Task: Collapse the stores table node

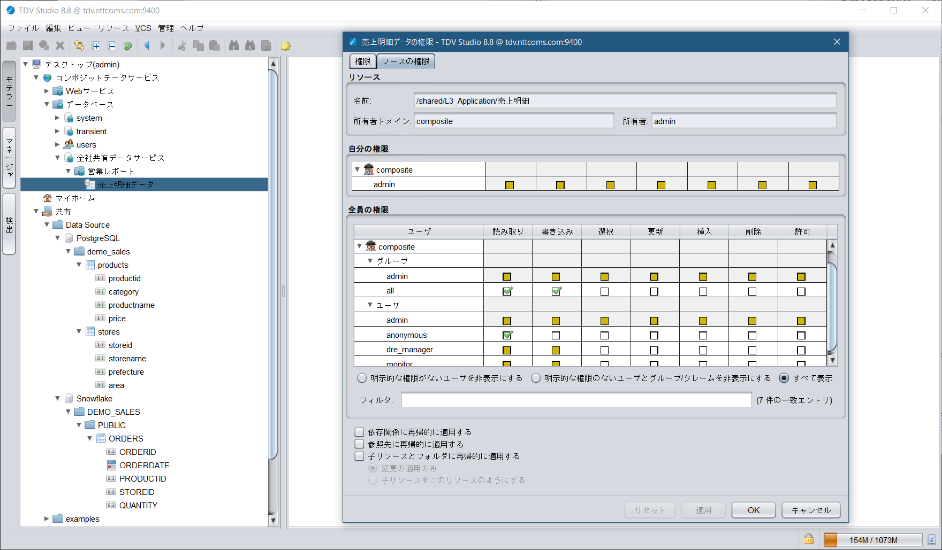Action: [79, 331]
